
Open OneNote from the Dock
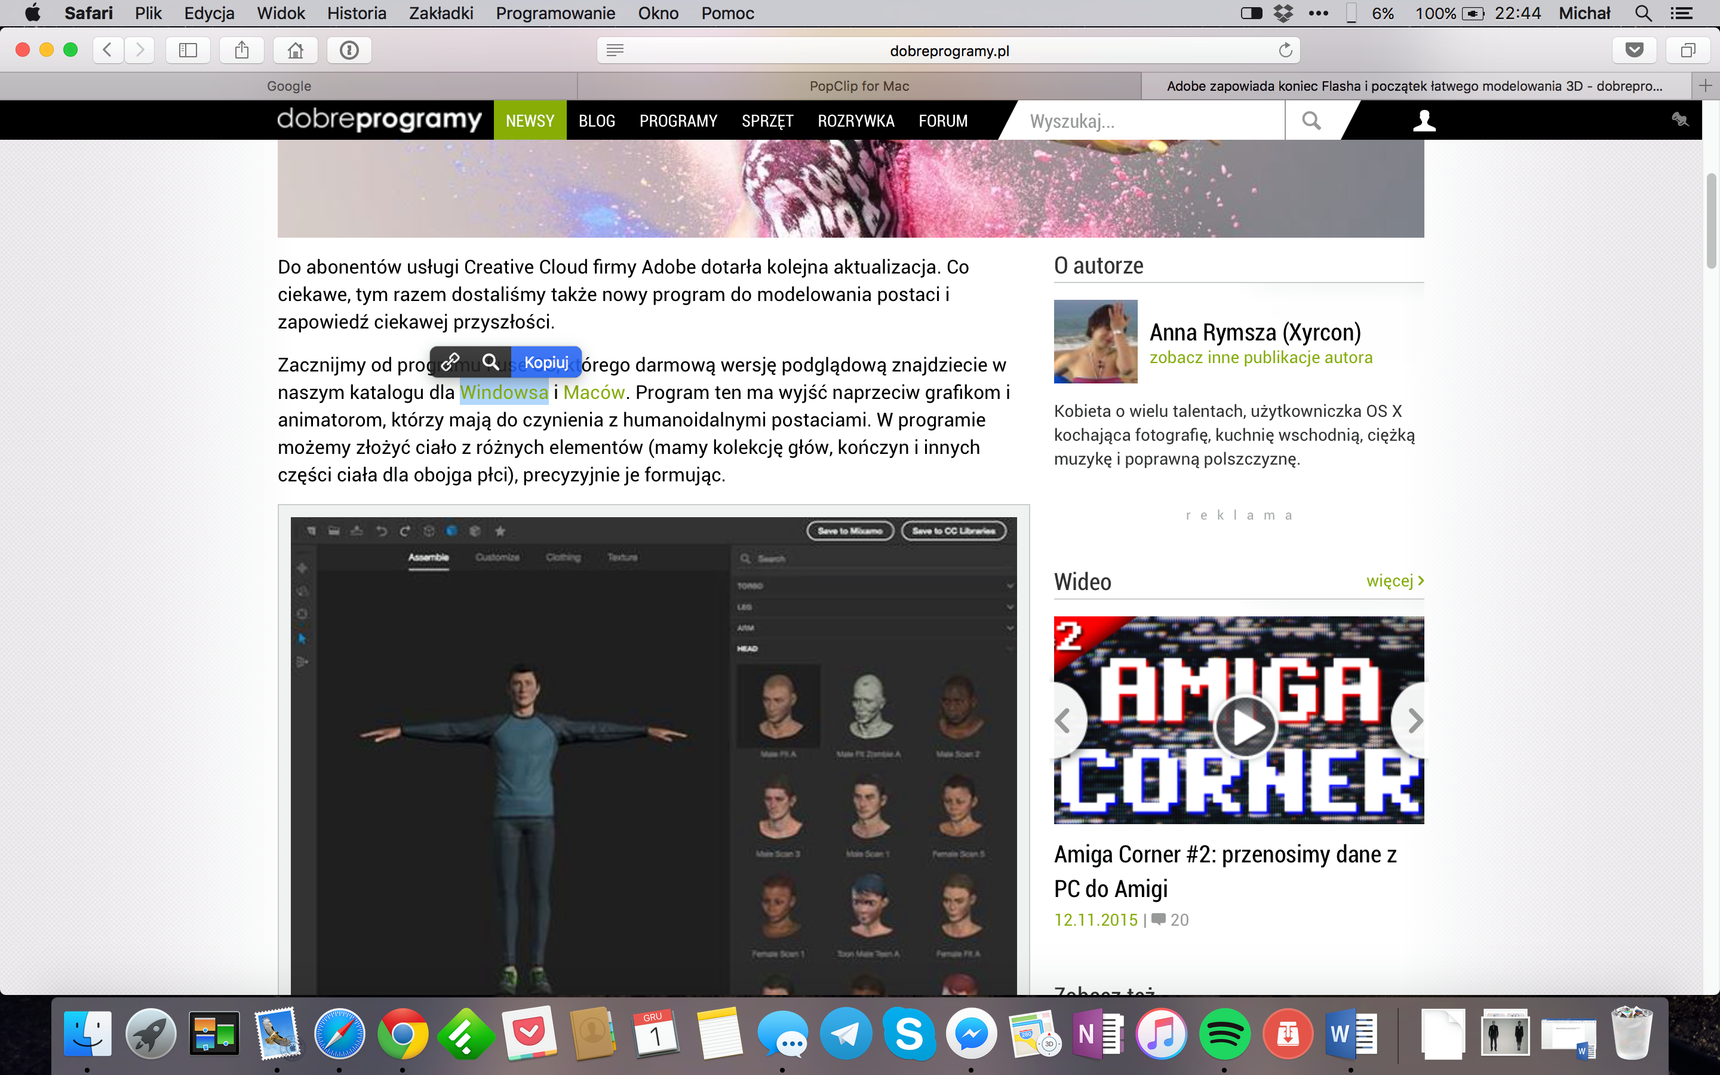pos(1098,1034)
